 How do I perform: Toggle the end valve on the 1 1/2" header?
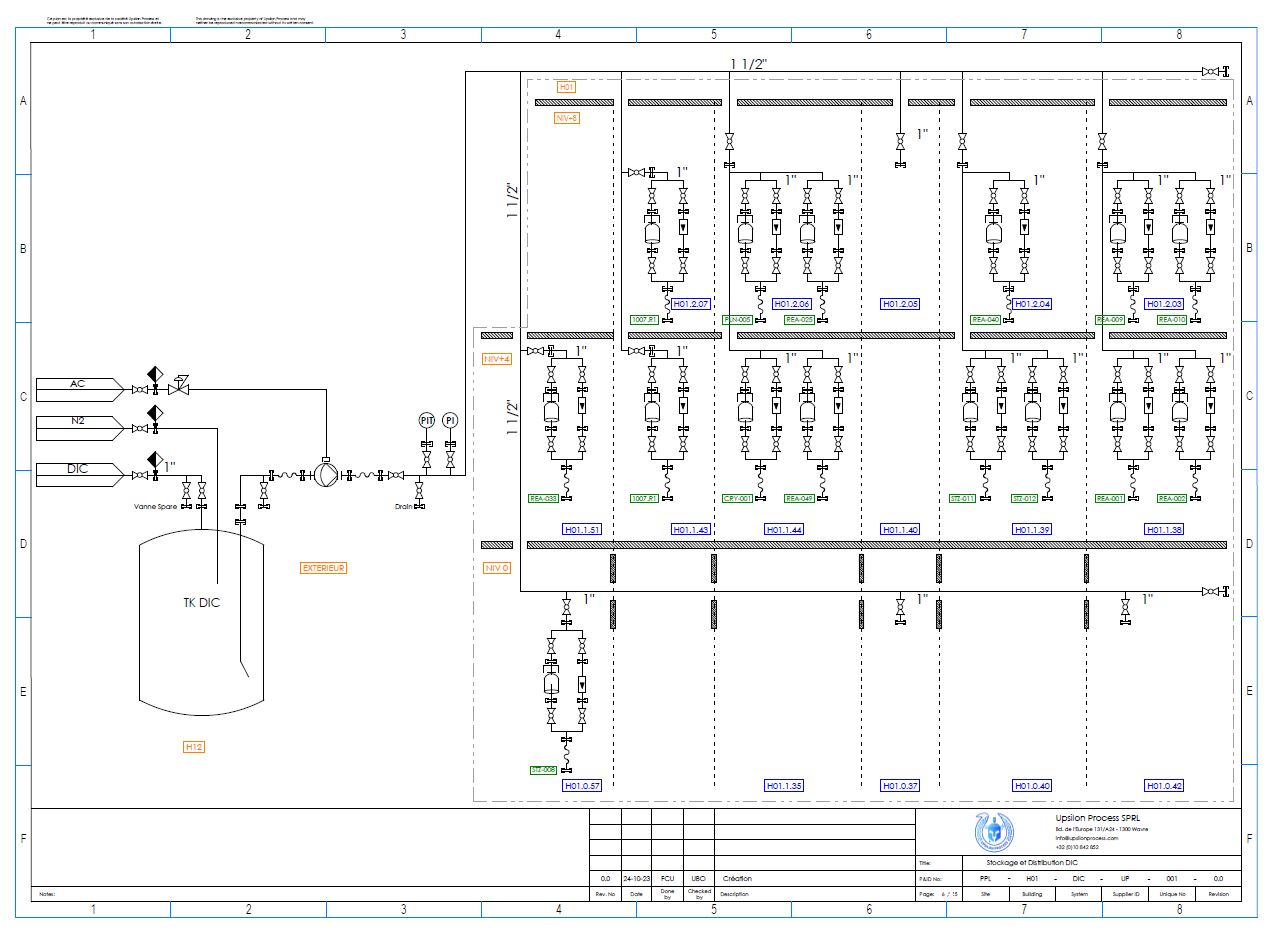tap(1210, 72)
